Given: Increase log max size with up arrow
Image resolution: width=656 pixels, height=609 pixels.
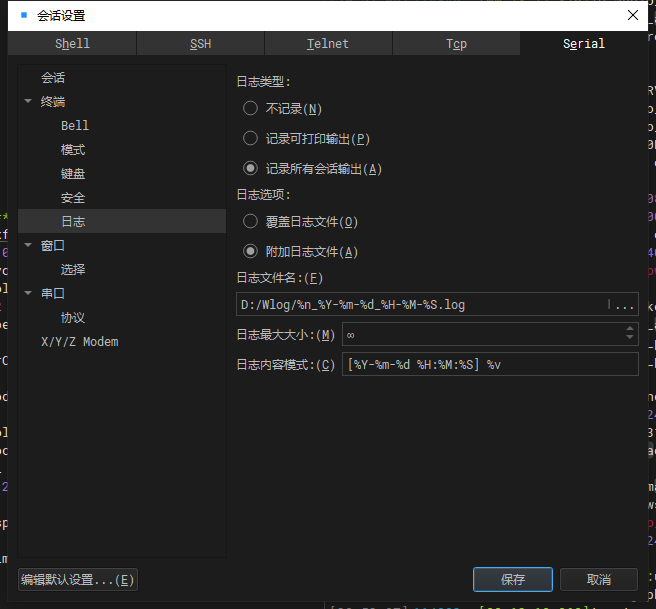Looking at the screenshot, I should pyautogui.click(x=630, y=329).
